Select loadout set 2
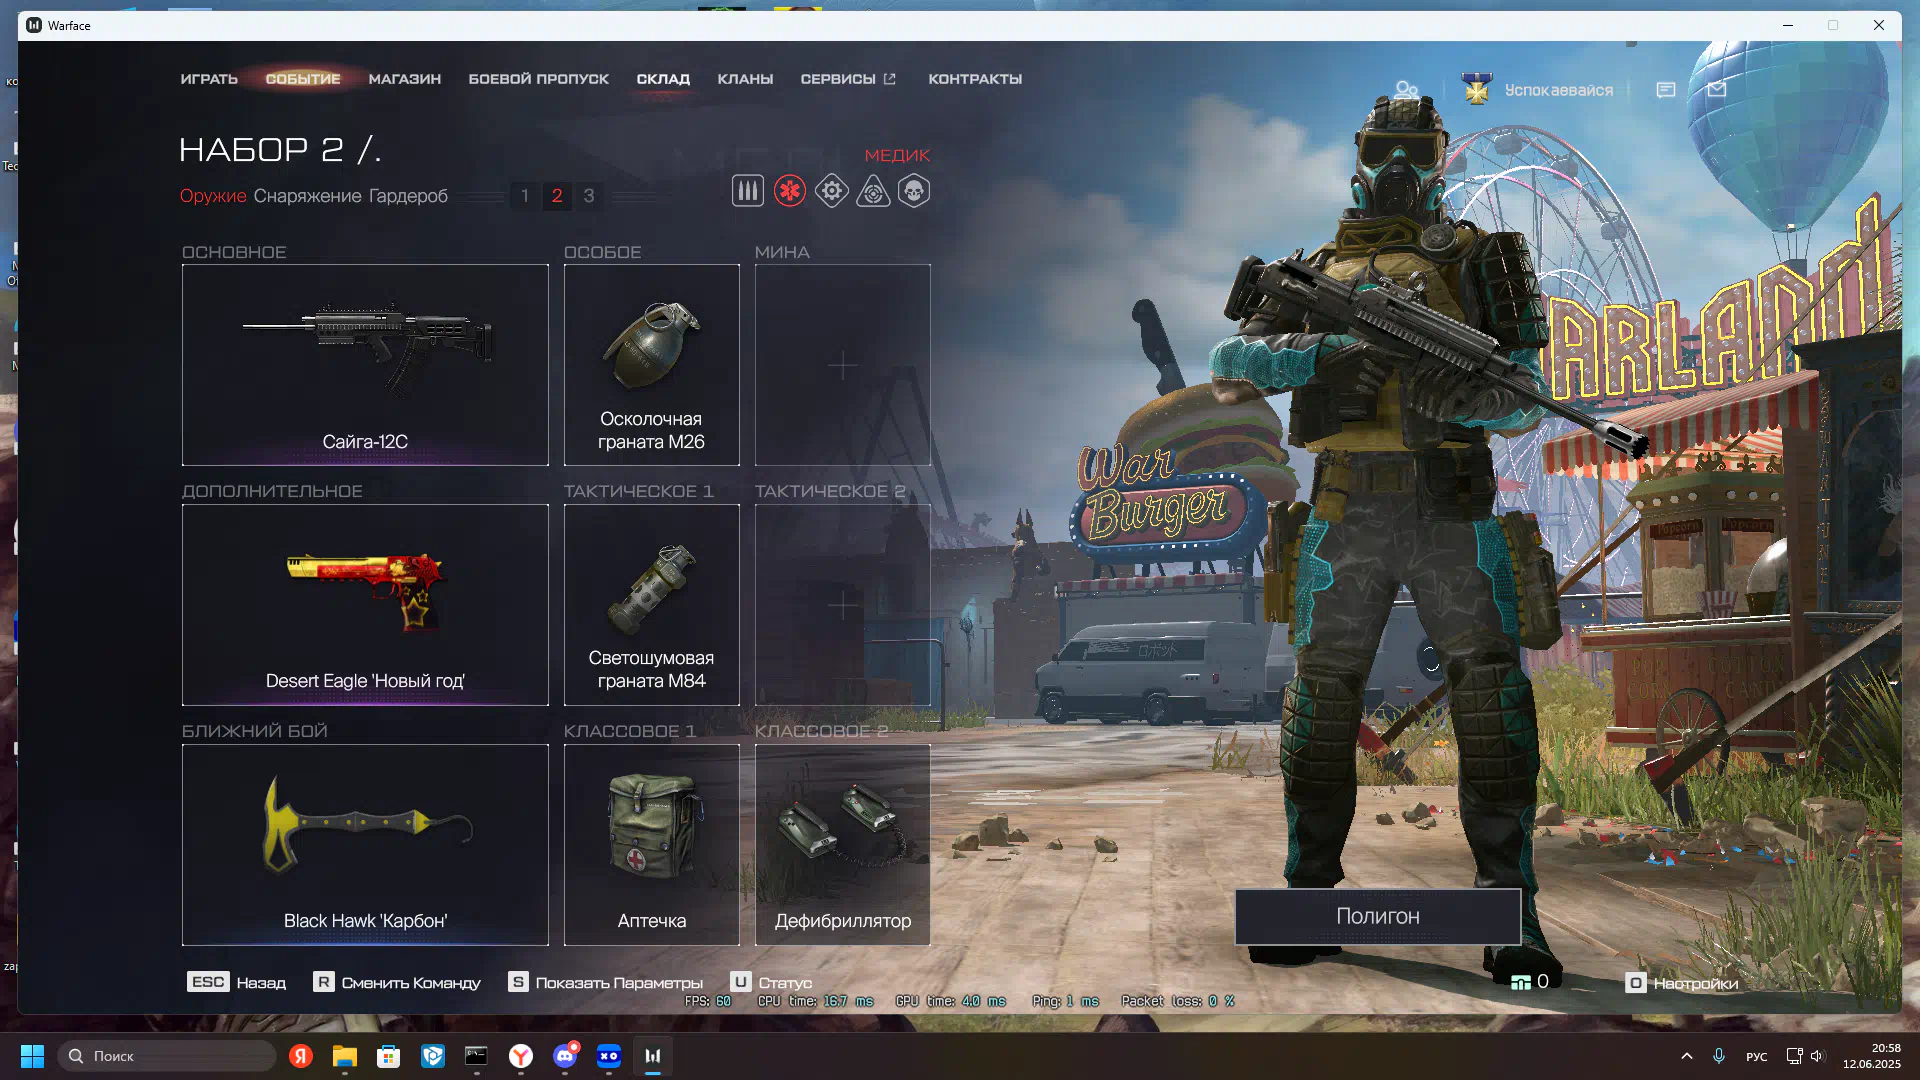This screenshot has height=1080, width=1920. 557,196
